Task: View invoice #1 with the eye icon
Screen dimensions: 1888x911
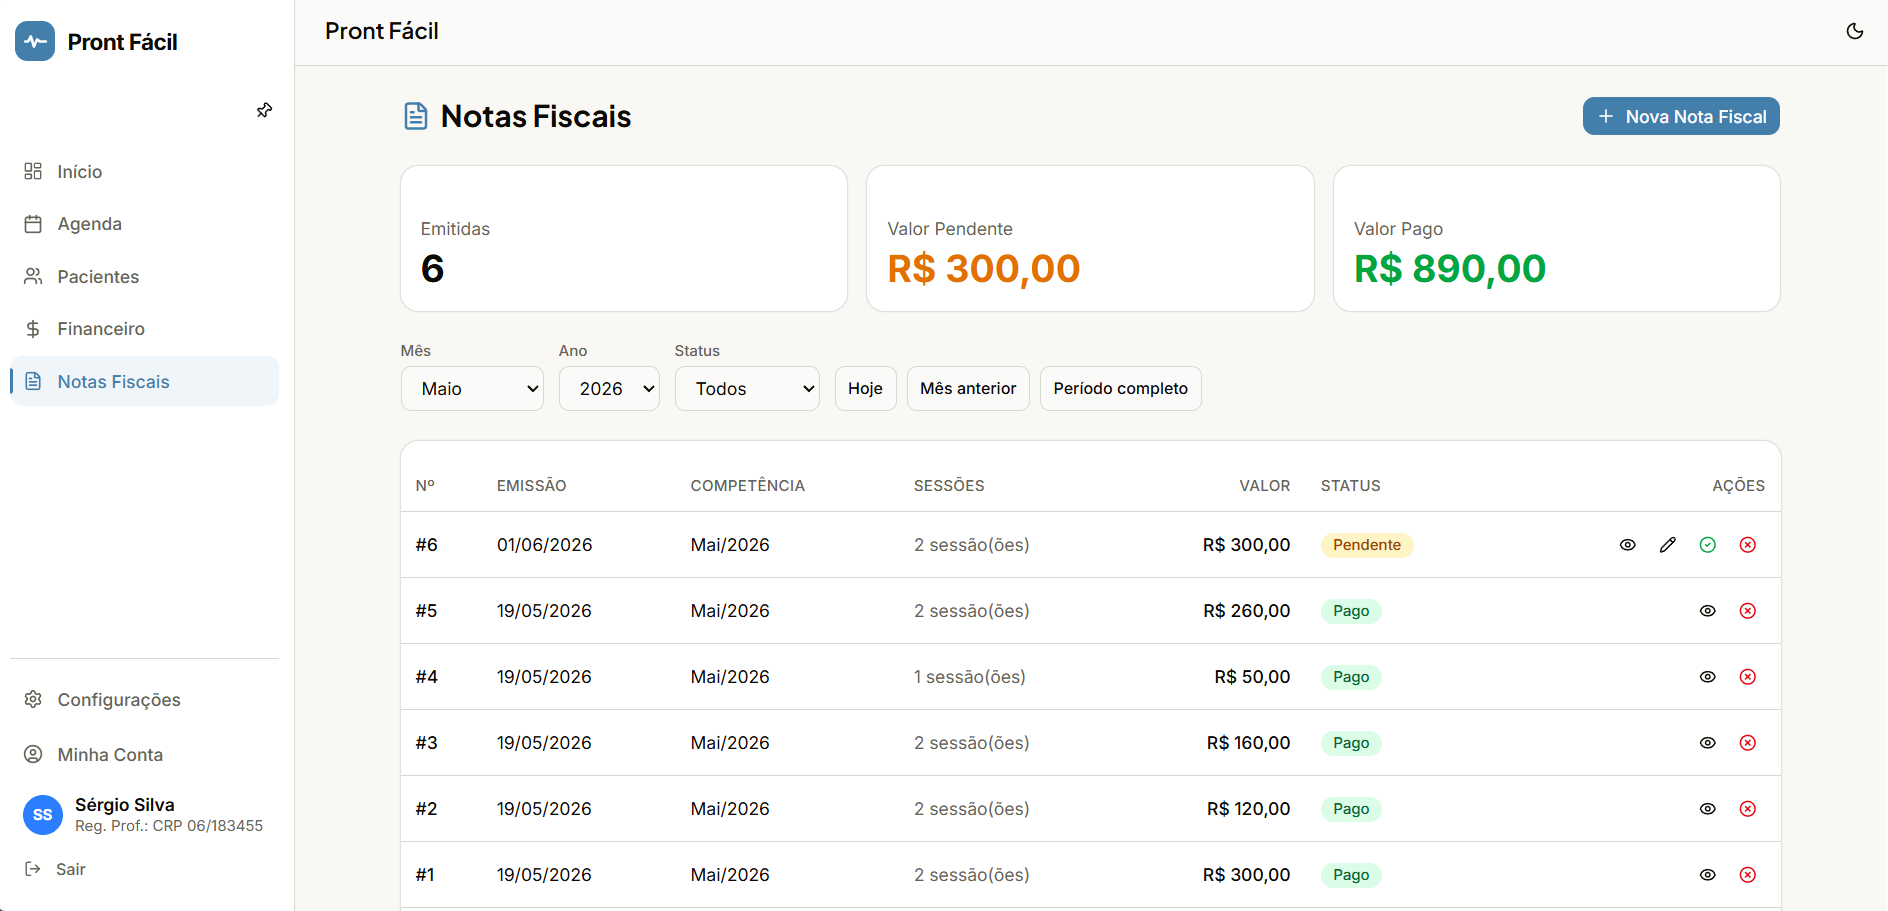Action: (1708, 875)
